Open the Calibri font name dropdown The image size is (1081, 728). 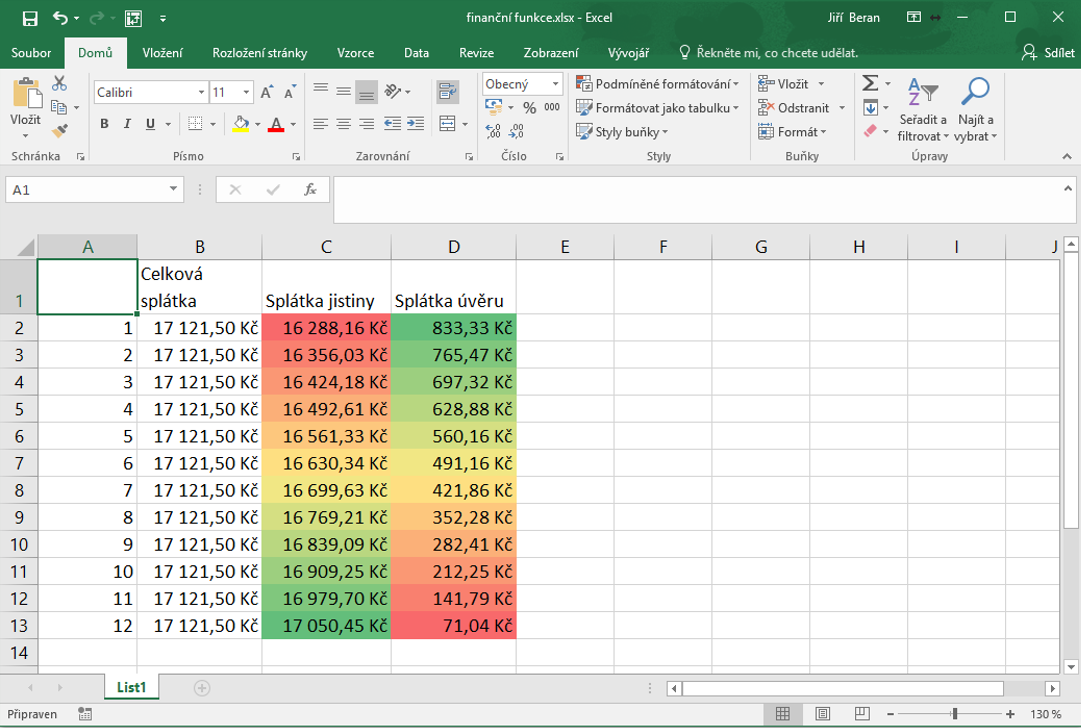click(201, 92)
